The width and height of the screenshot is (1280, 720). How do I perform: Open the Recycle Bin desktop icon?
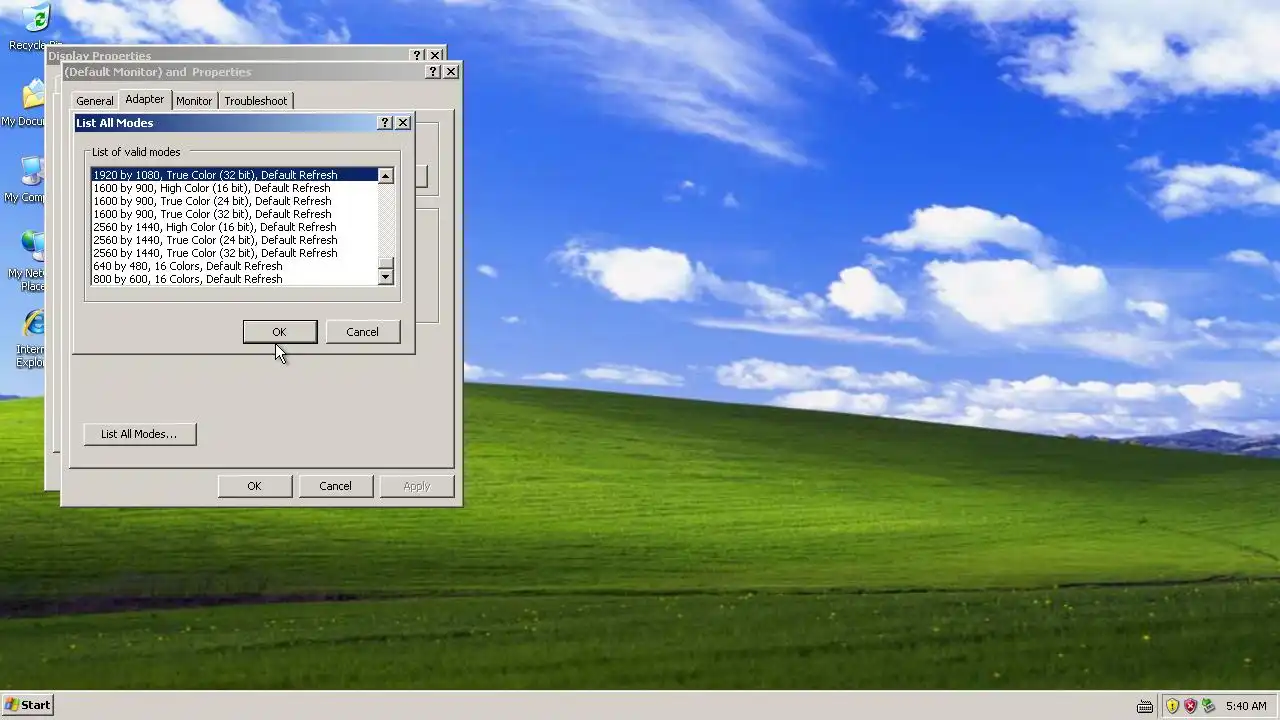[x=35, y=26]
